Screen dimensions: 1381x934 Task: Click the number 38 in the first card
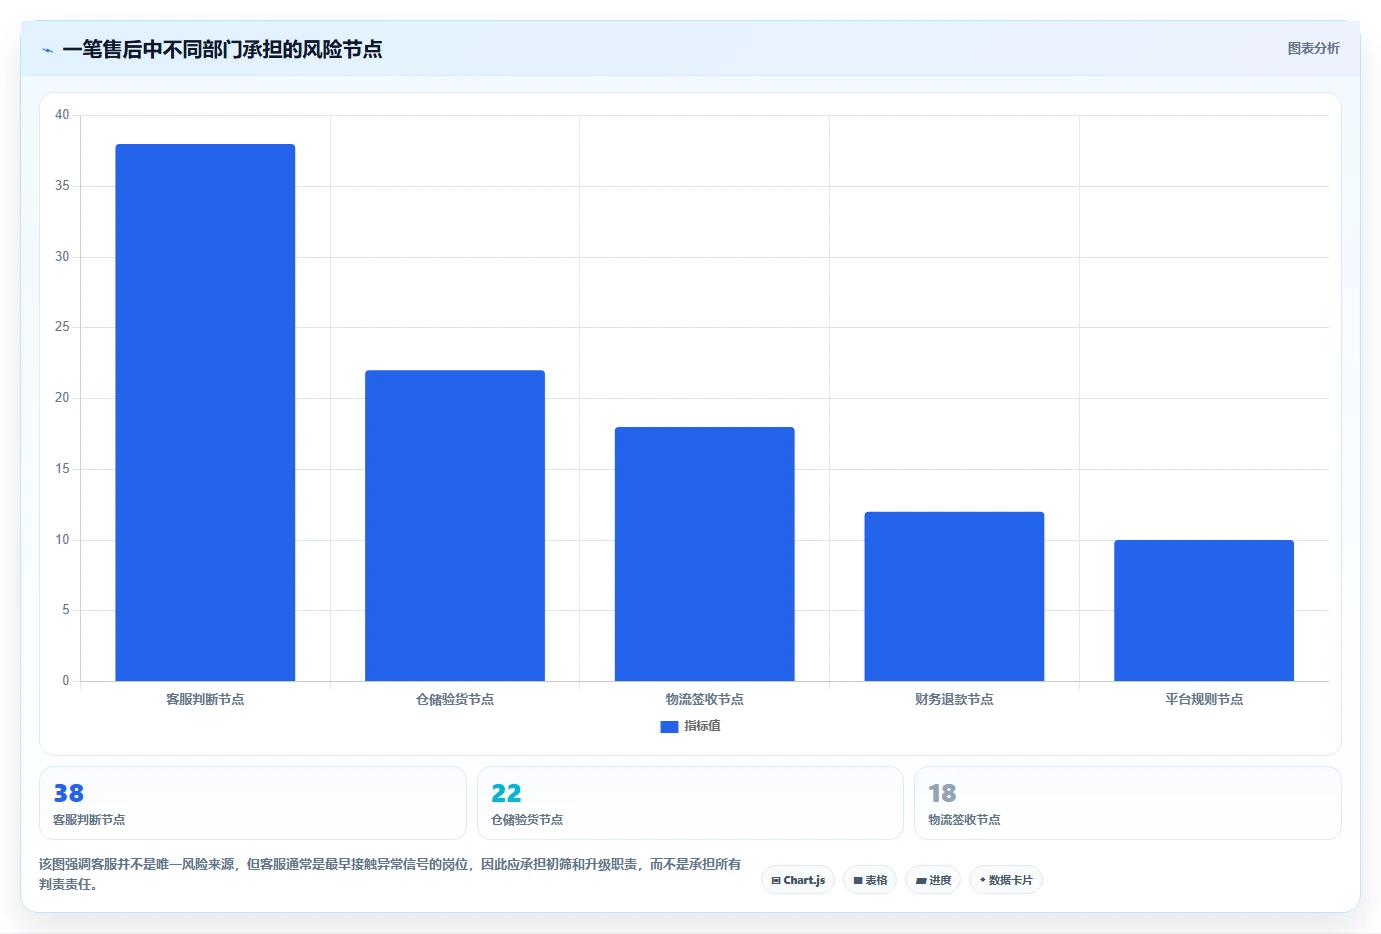tap(69, 793)
